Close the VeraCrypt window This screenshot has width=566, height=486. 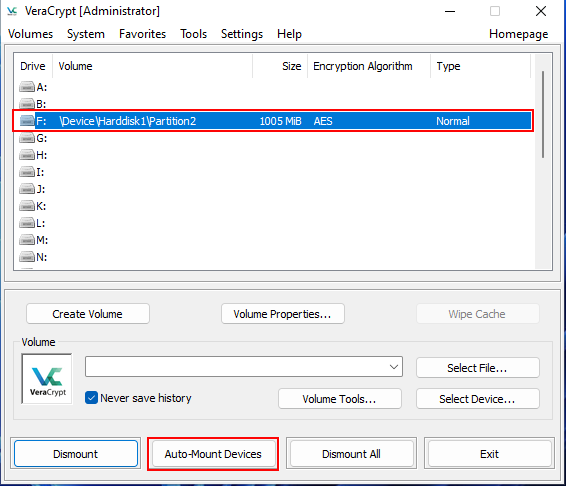point(541,11)
